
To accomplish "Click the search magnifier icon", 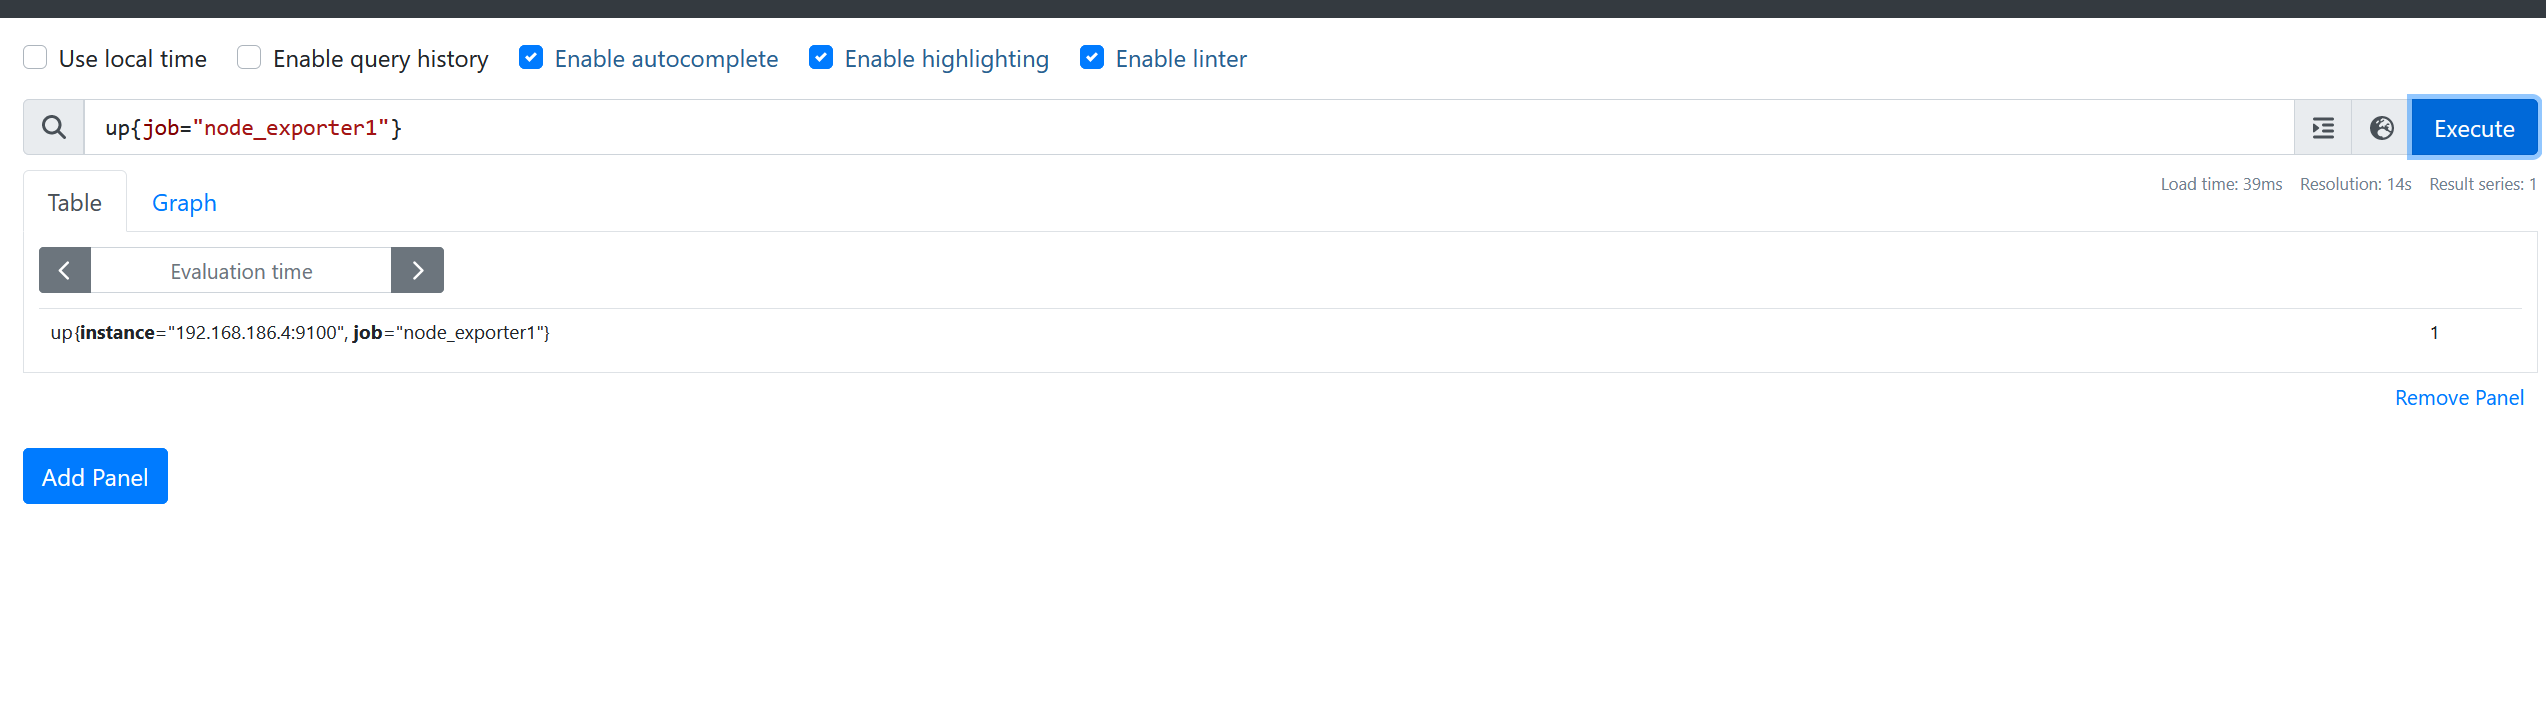I will 54,127.
